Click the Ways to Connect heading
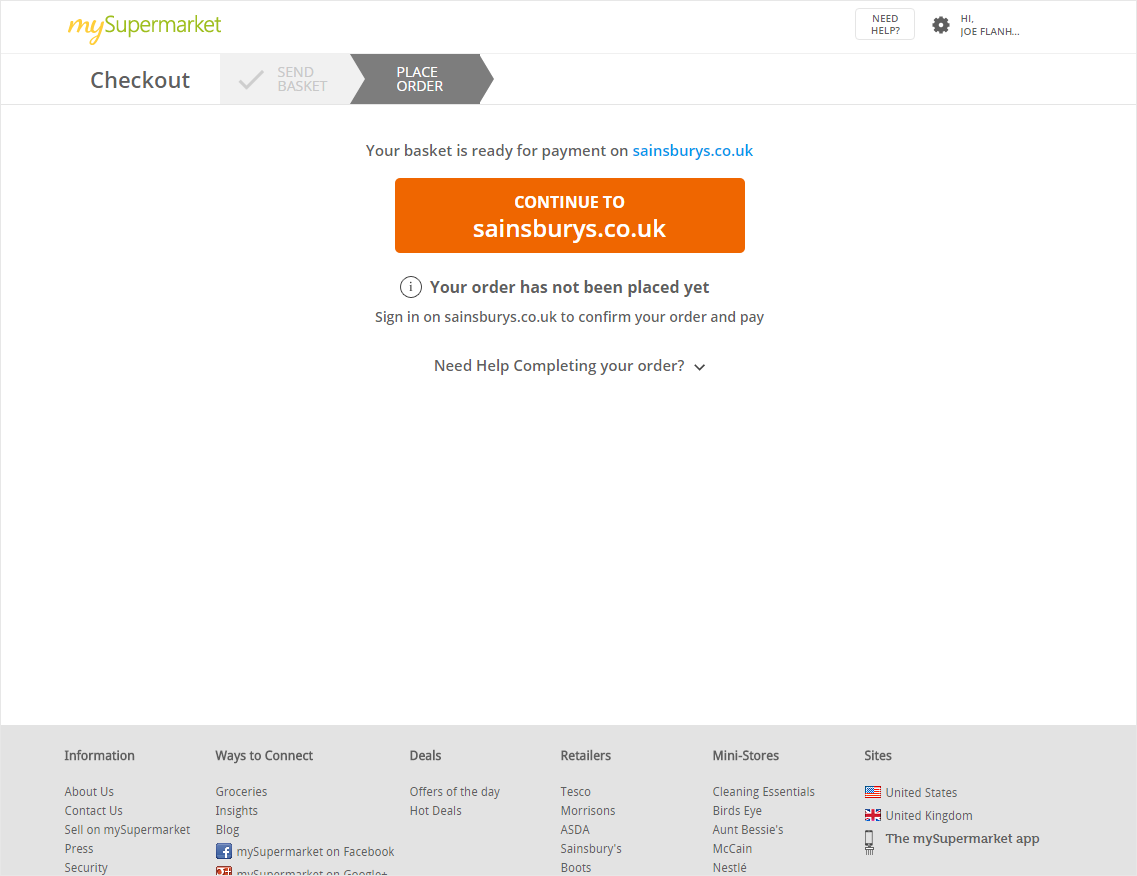 click(x=264, y=756)
